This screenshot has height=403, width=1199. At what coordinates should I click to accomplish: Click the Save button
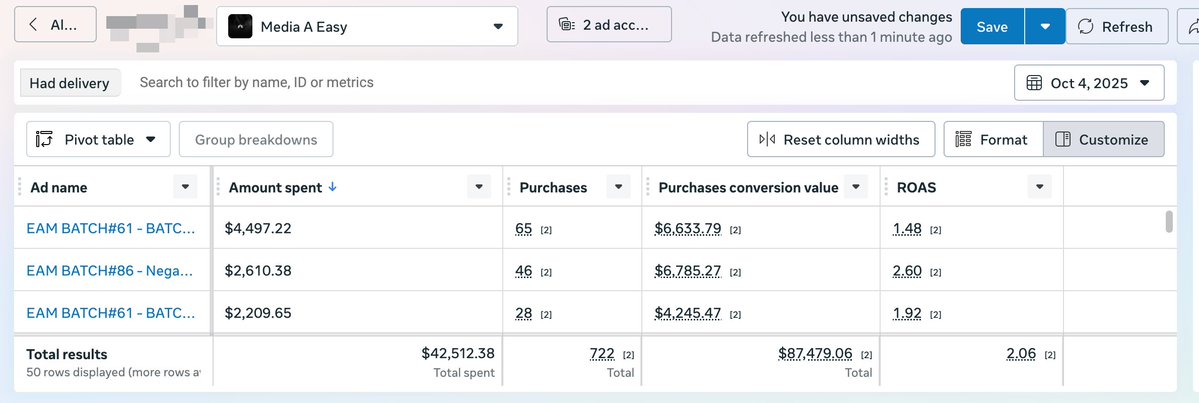click(x=991, y=27)
